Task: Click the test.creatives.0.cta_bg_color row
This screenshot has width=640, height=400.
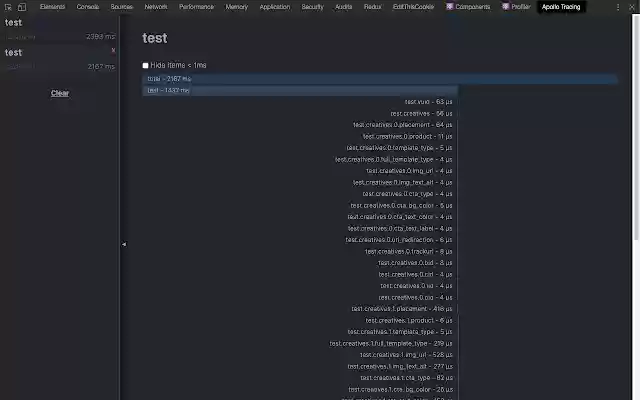Action: (401, 206)
